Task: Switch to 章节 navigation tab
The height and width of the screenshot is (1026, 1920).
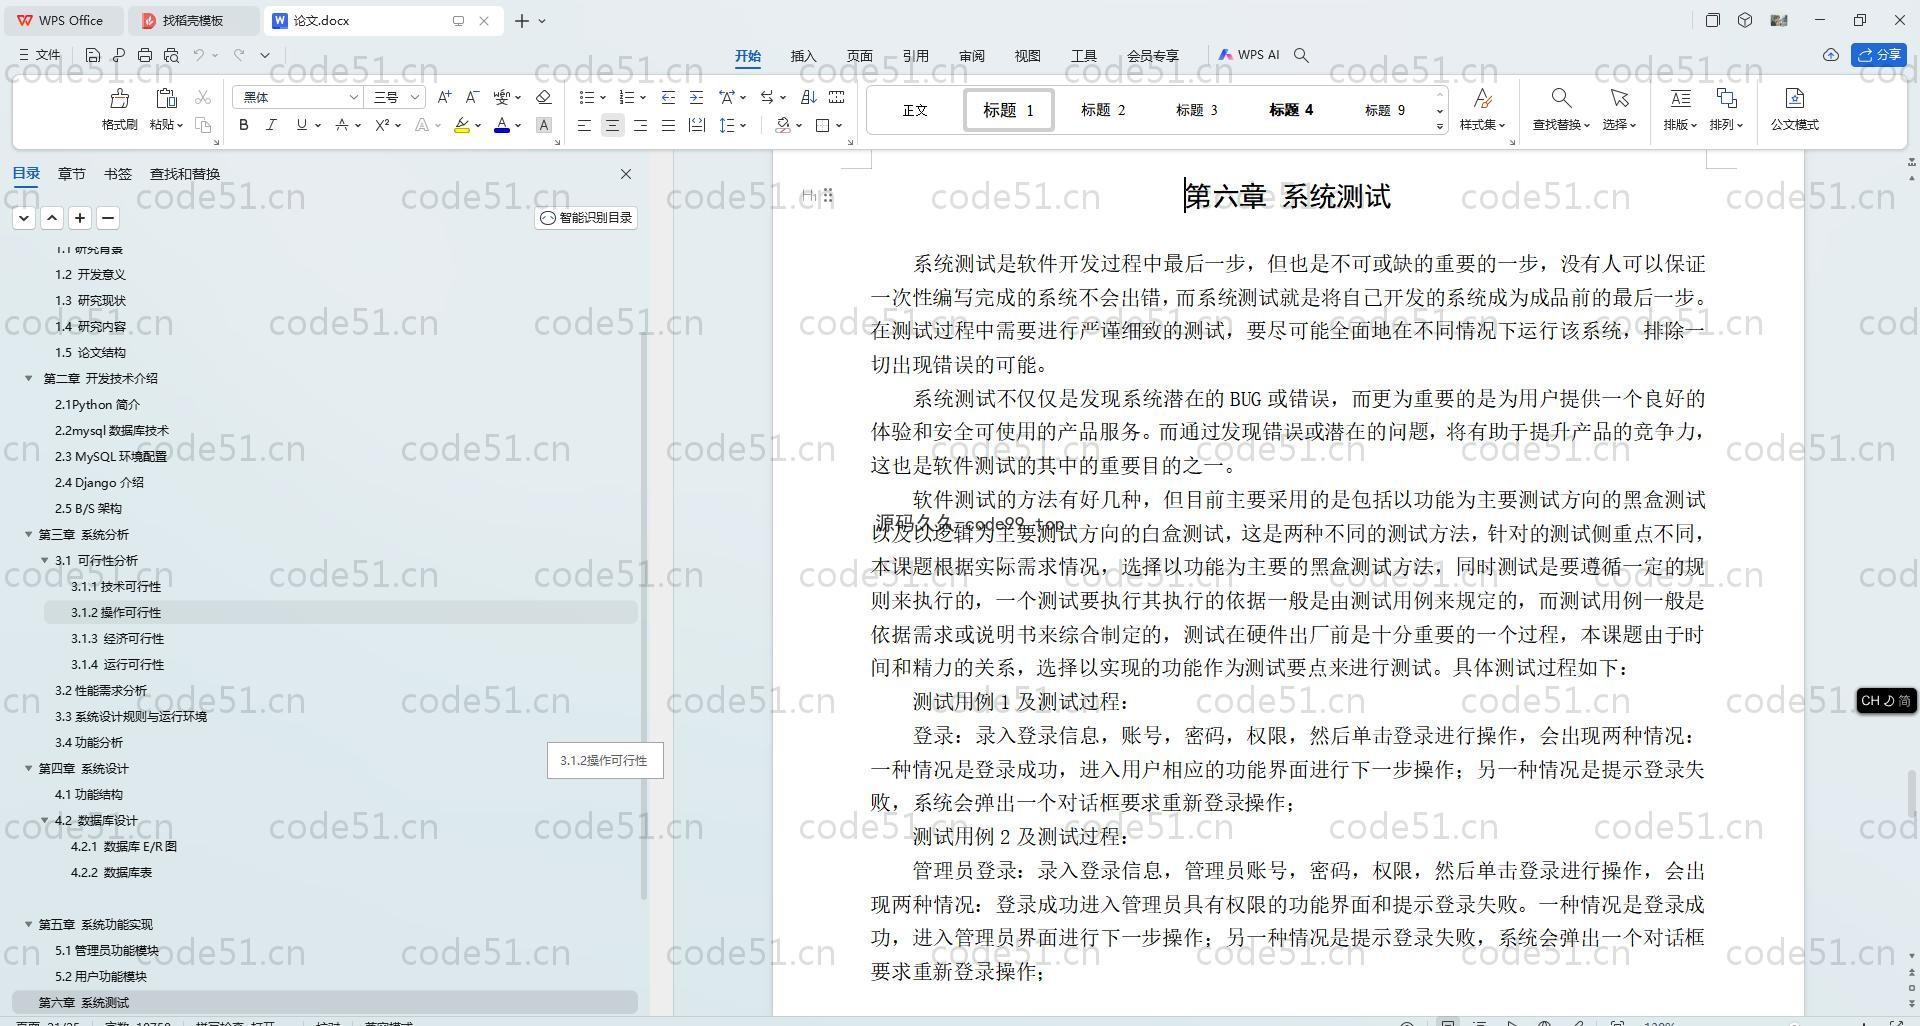Action: [x=71, y=174]
